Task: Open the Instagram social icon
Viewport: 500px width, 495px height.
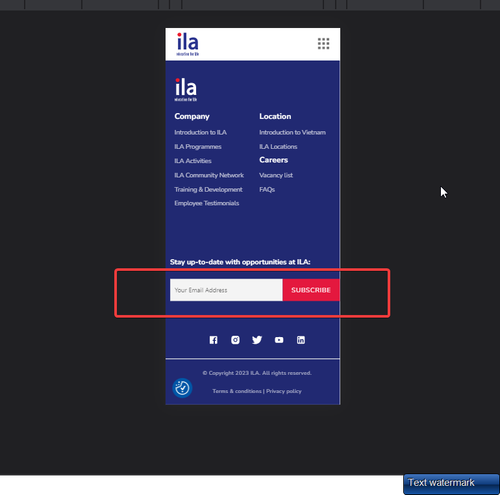Action: pos(235,340)
